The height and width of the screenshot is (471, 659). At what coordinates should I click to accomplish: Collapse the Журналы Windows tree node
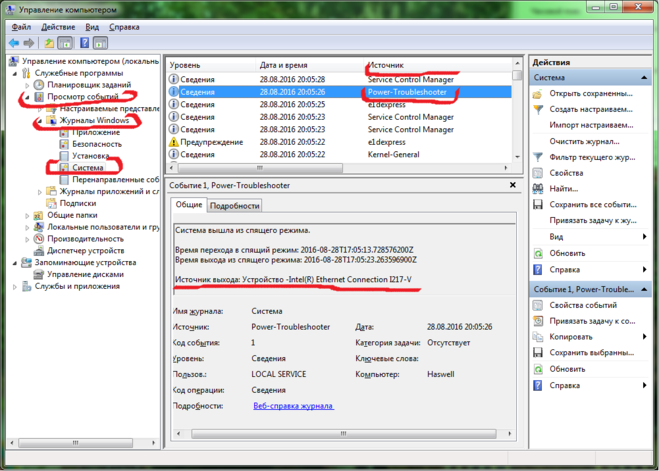(40, 121)
